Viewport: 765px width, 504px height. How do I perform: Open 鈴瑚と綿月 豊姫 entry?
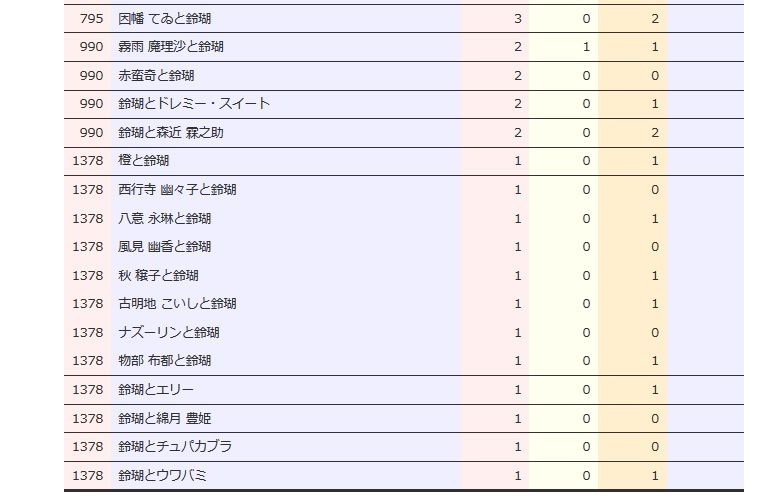[164, 419]
